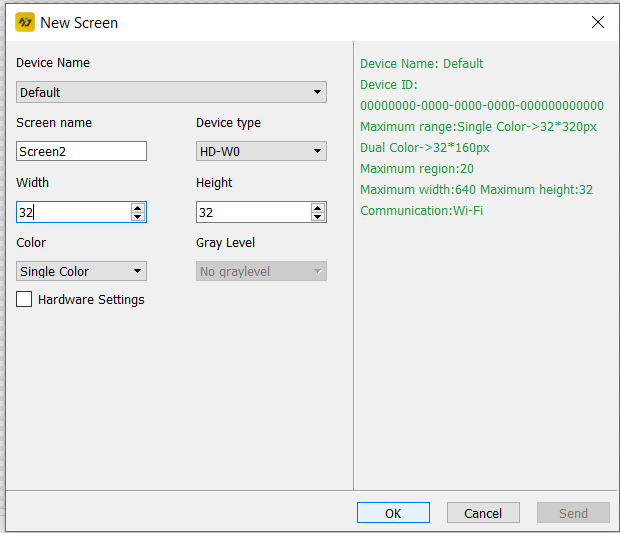The height and width of the screenshot is (533, 620).
Task: Enable the Hardware Settings checkbox
Action: pyautogui.click(x=24, y=299)
